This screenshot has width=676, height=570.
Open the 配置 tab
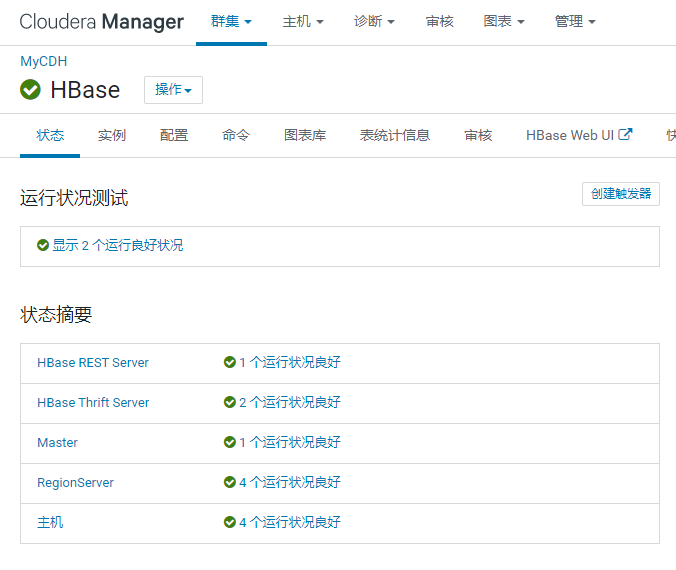coord(174,135)
